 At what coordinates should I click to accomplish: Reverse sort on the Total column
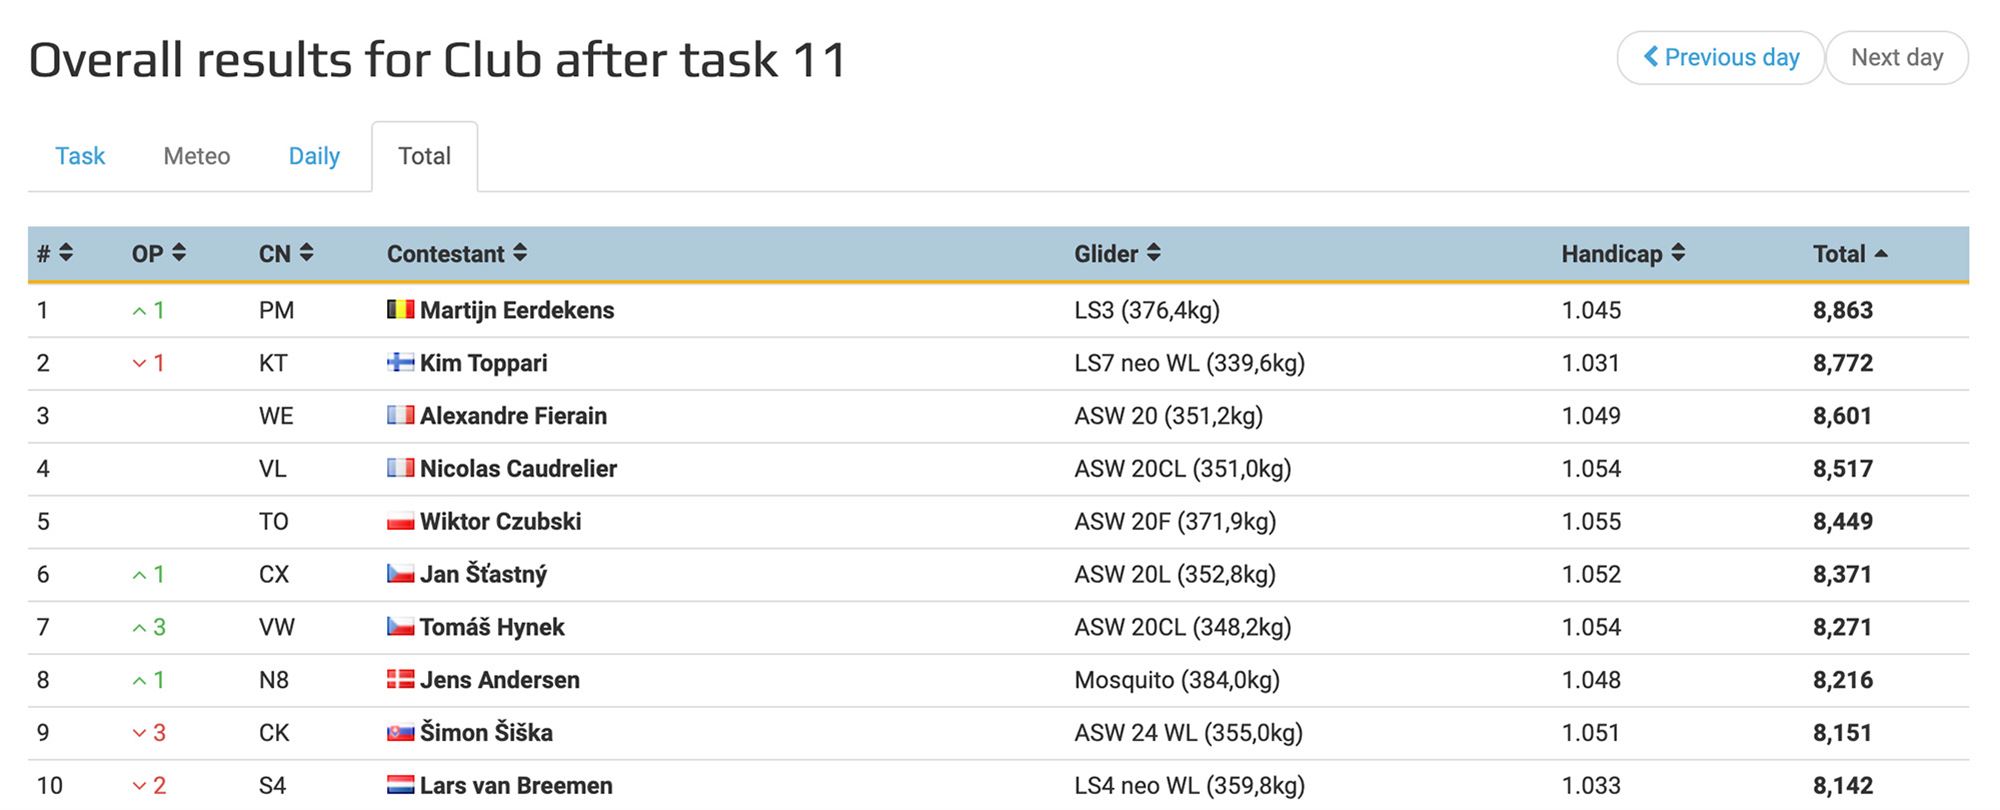[x=1850, y=254]
